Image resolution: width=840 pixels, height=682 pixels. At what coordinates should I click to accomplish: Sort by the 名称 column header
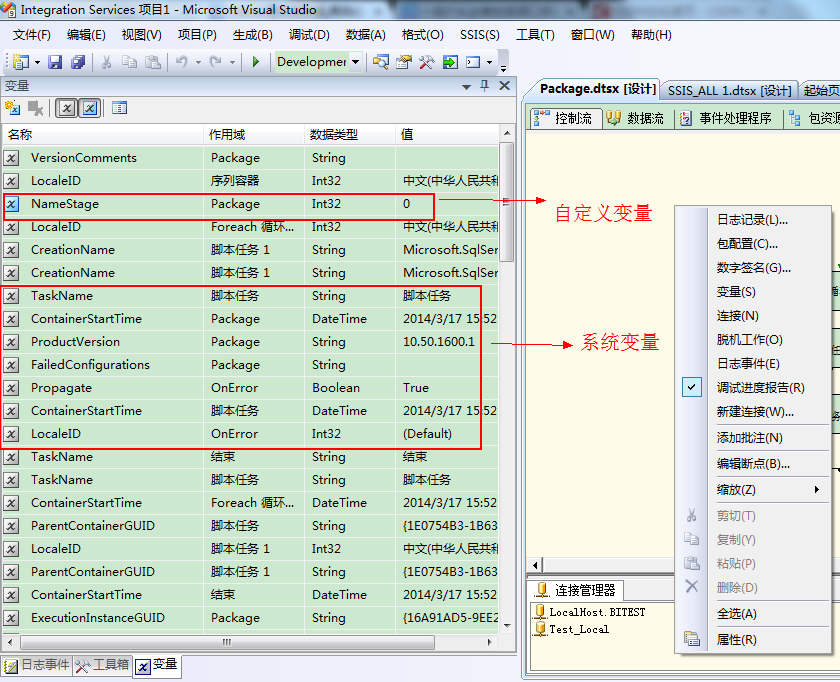103,134
